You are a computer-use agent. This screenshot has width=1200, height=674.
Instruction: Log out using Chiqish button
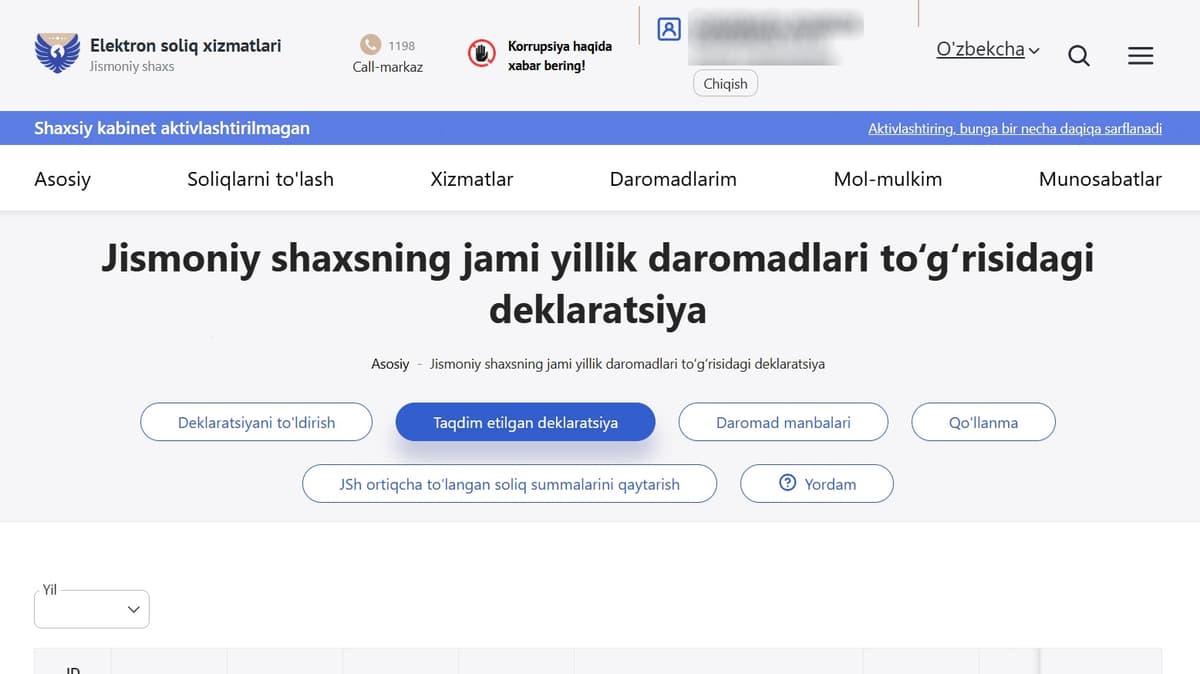pyautogui.click(x=726, y=84)
